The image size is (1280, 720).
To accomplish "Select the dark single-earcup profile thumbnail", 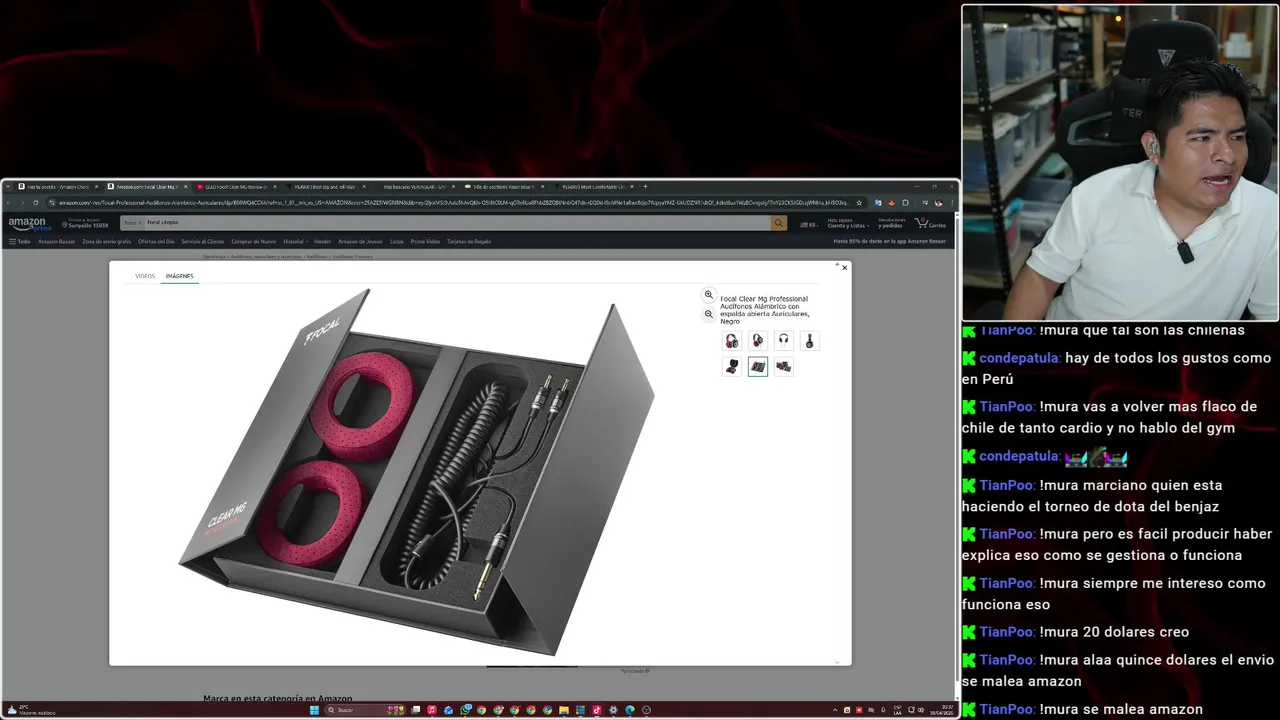I will (x=810, y=341).
